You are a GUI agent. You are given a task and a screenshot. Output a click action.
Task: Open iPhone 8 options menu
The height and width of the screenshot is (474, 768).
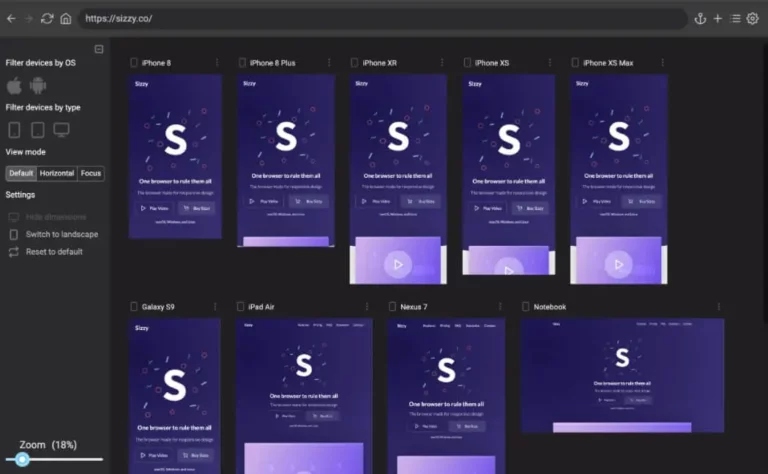[x=217, y=63]
